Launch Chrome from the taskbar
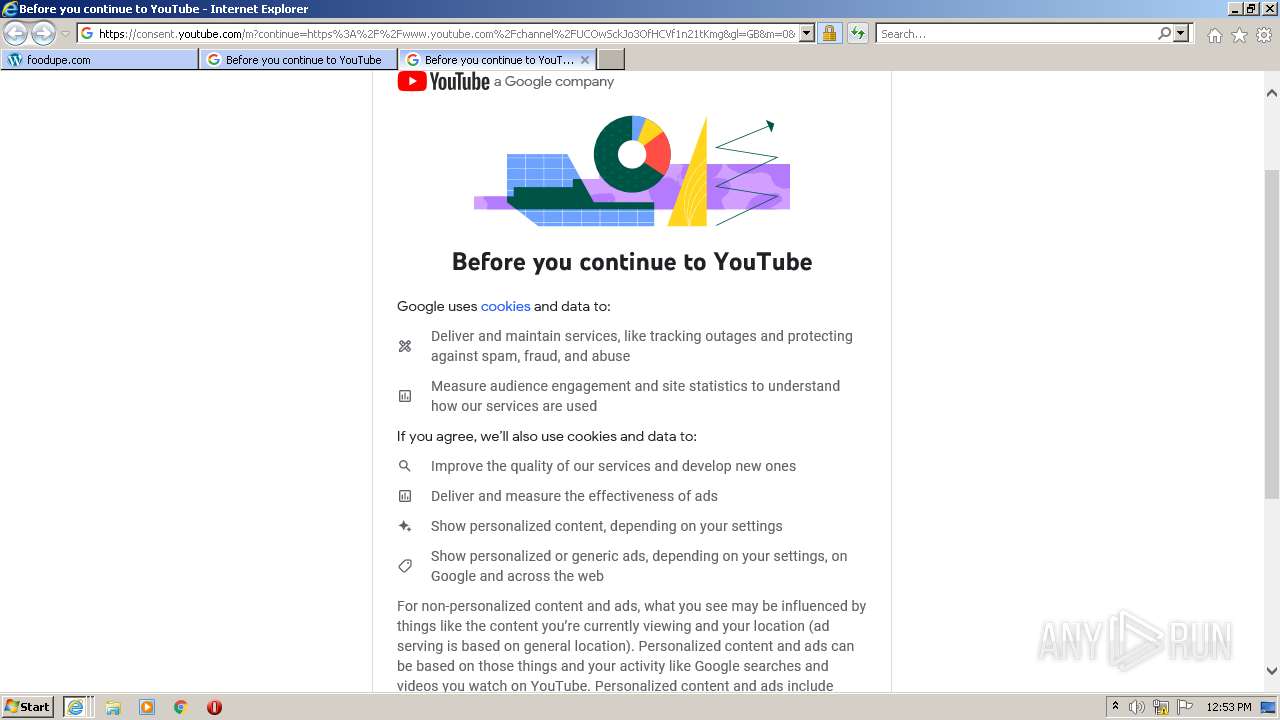Screen dimensions: 1280x720 (181, 707)
